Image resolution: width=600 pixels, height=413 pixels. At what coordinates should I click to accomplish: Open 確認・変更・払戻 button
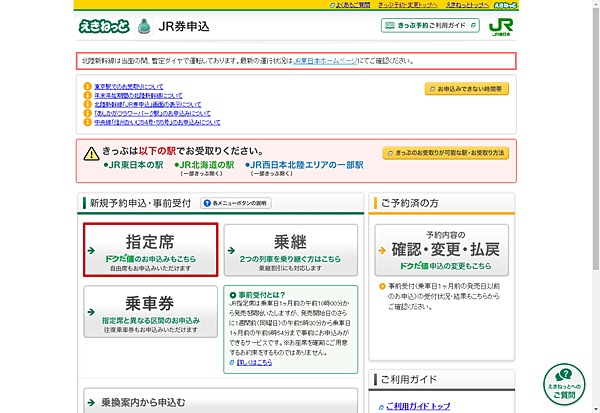point(442,250)
